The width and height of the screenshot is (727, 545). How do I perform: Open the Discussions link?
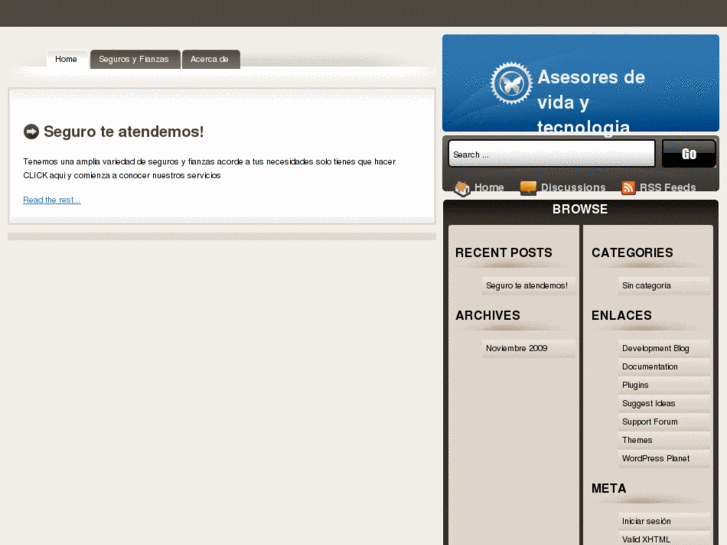point(573,187)
